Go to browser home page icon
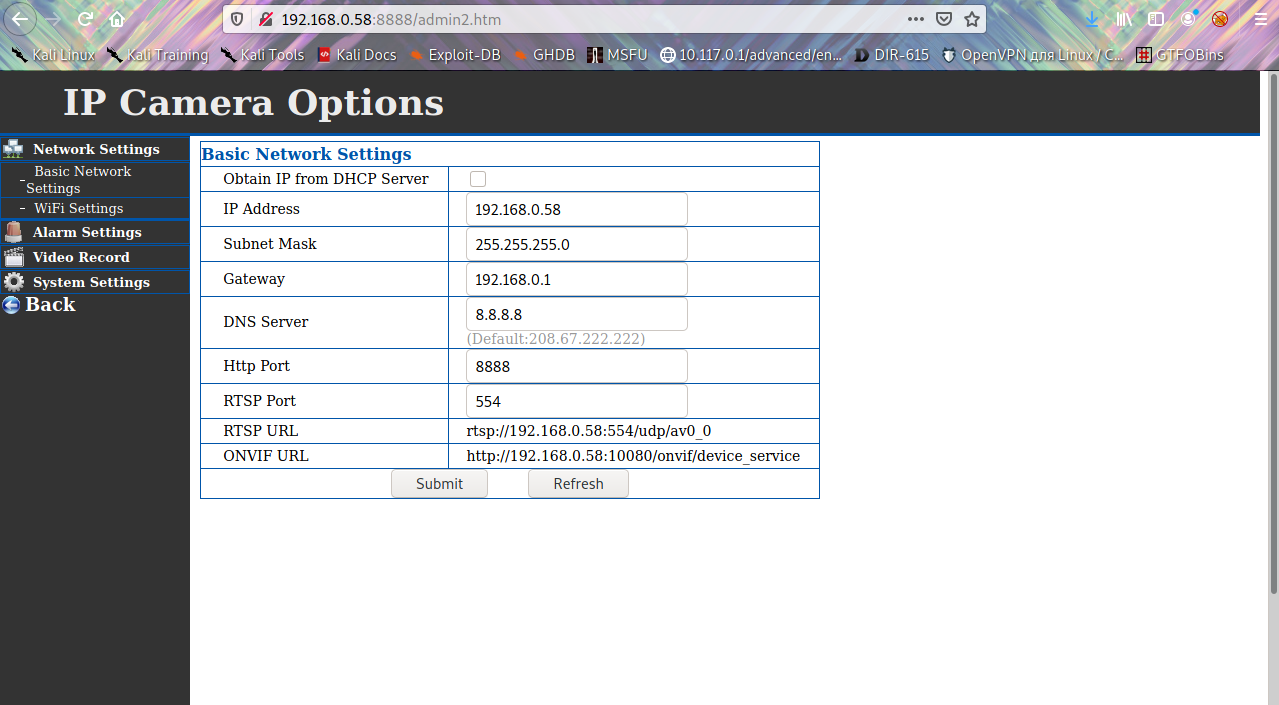1279x705 pixels. pyautogui.click(x=117, y=19)
